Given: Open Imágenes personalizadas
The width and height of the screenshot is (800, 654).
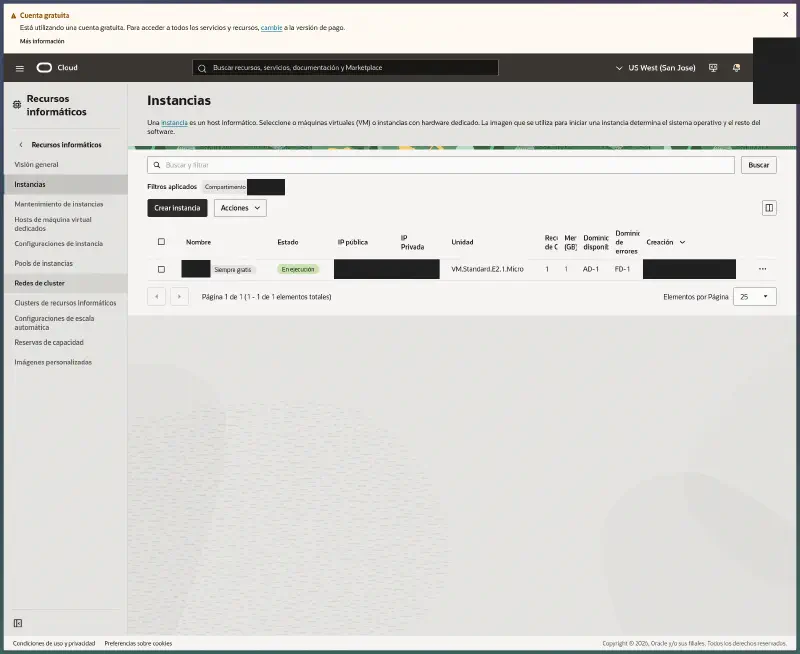Looking at the screenshot, I should [53, 362].
